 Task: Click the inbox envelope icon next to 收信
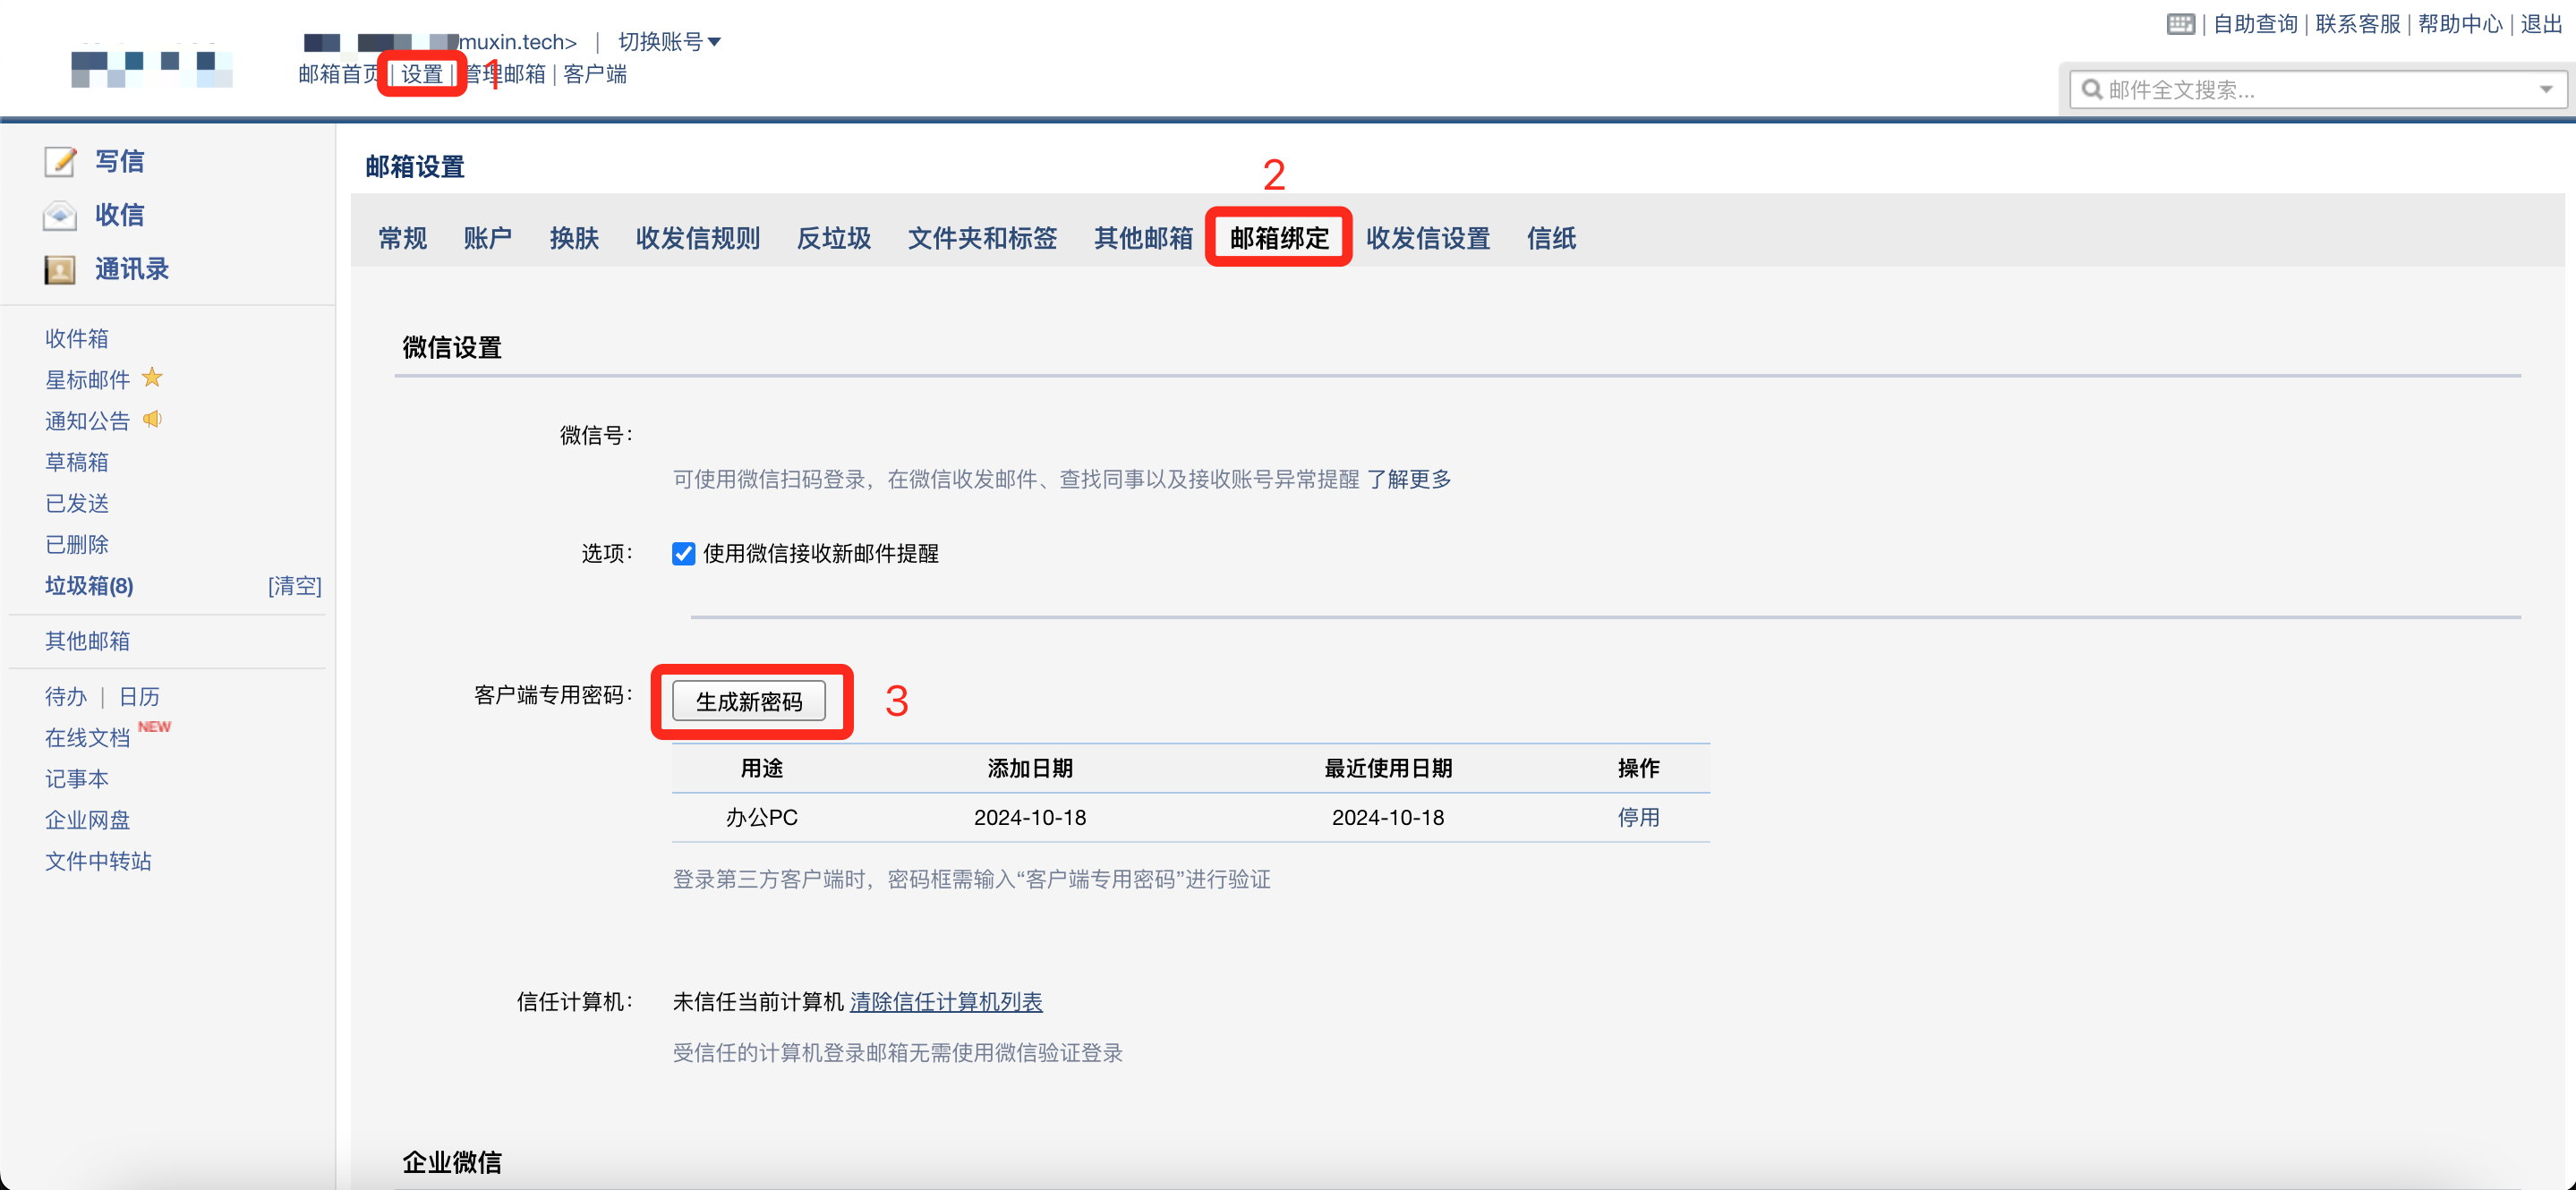(x=60, y=215)
